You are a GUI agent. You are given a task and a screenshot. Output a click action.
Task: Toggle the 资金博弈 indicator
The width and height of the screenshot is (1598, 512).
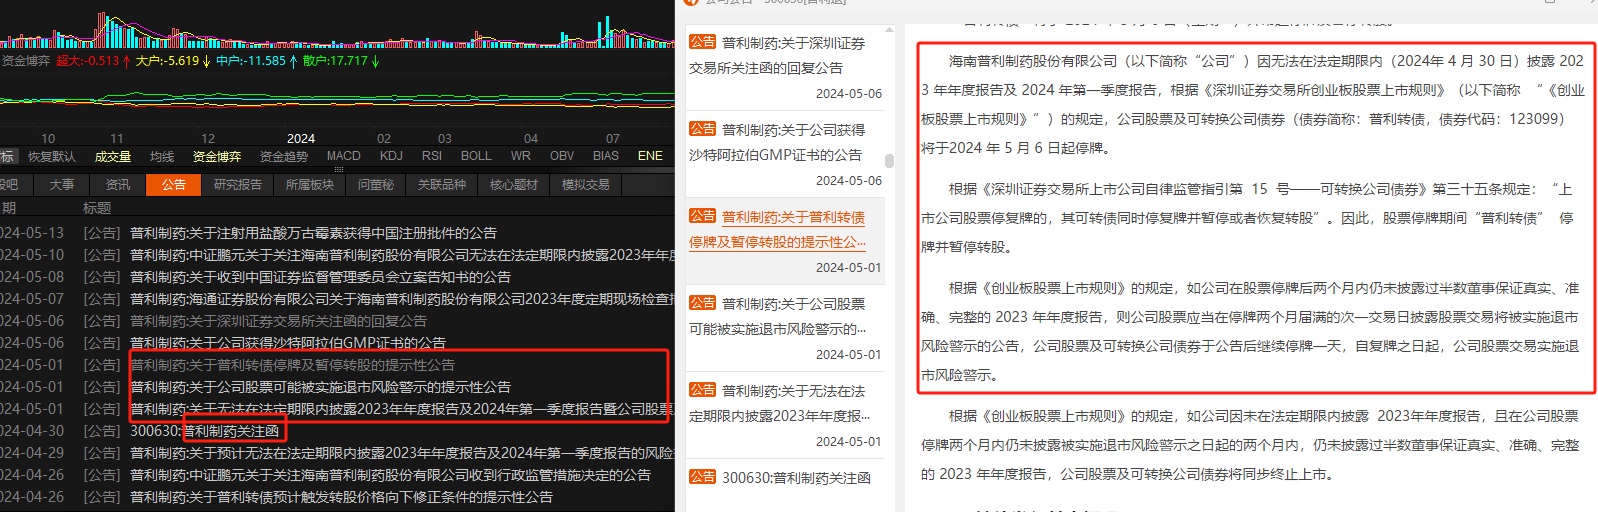click(x=217, y=156)
